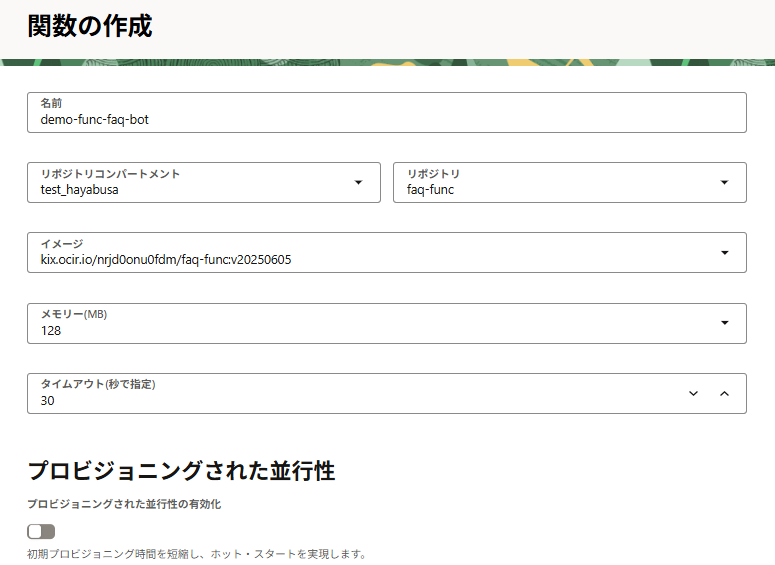Click the 関数の作成 page title
This screenshot has height=565, width=775.
click(89, 26)
